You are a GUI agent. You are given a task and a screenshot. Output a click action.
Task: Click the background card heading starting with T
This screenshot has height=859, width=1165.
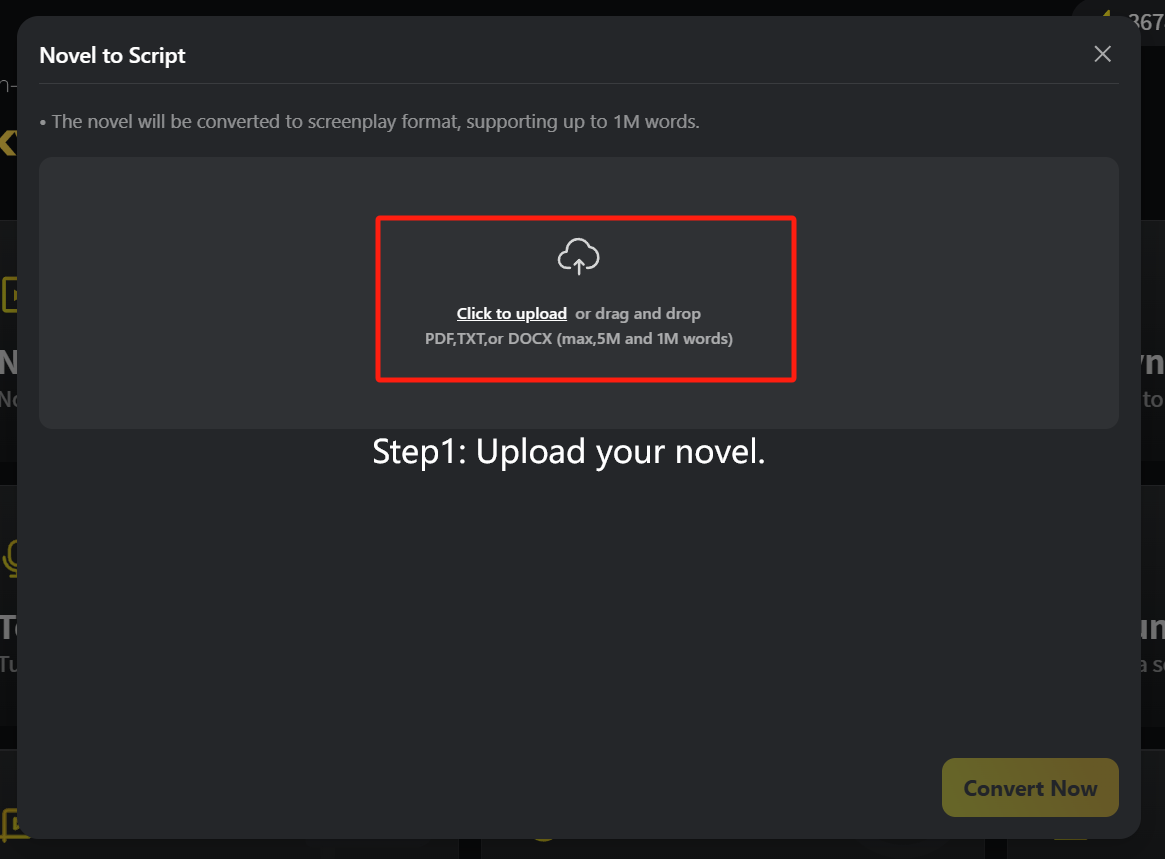[8, 628]
